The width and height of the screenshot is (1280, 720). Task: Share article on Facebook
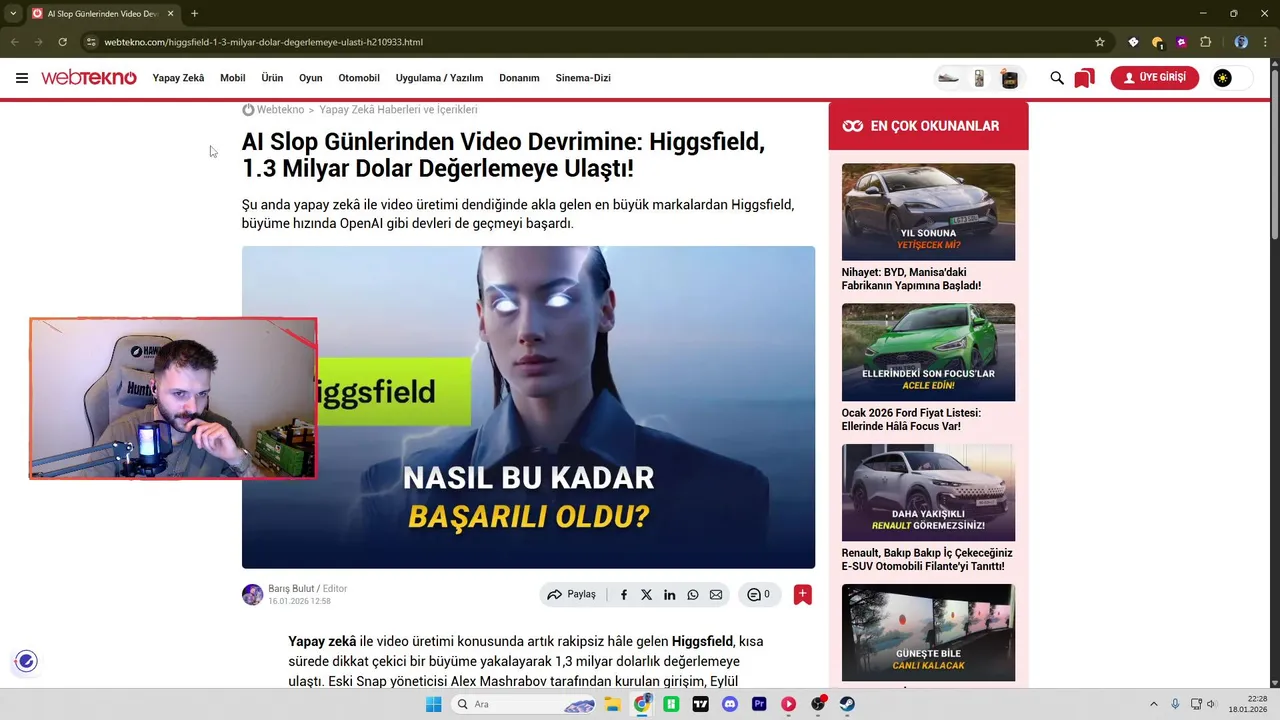(624, 595)
